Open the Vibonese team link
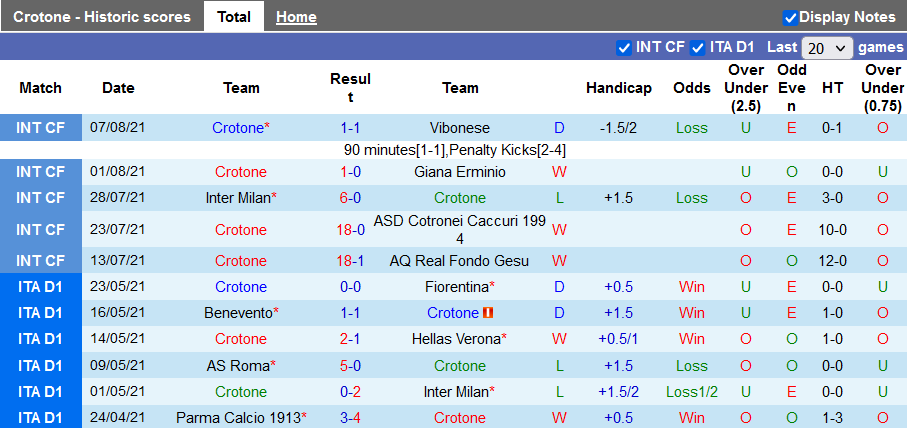The height and width of the screenshot is (428, 907). [460, 128]
